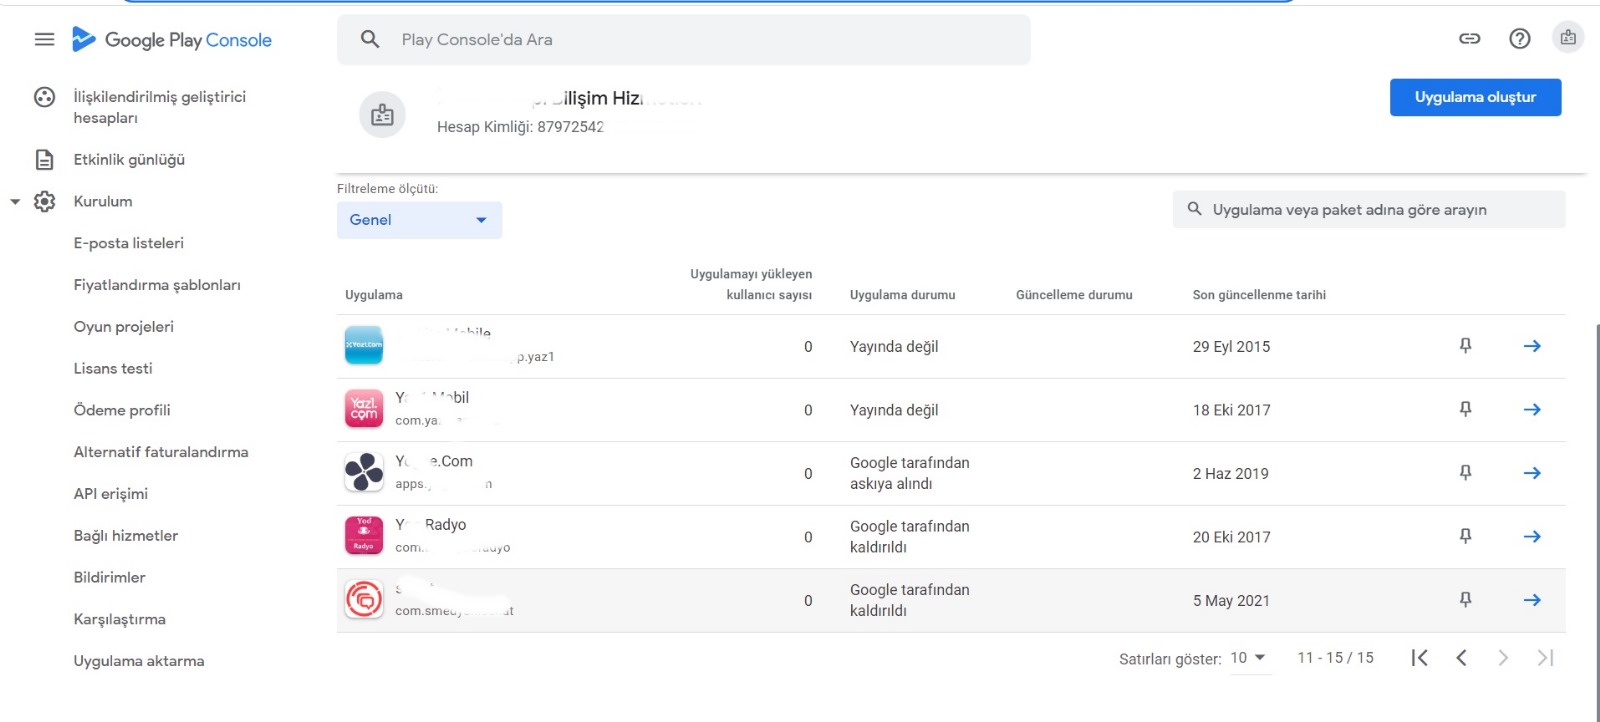Go to API erişimi
Image resolution: width=1600 pixels, height=722 pixels.
[x=111, y=494]
